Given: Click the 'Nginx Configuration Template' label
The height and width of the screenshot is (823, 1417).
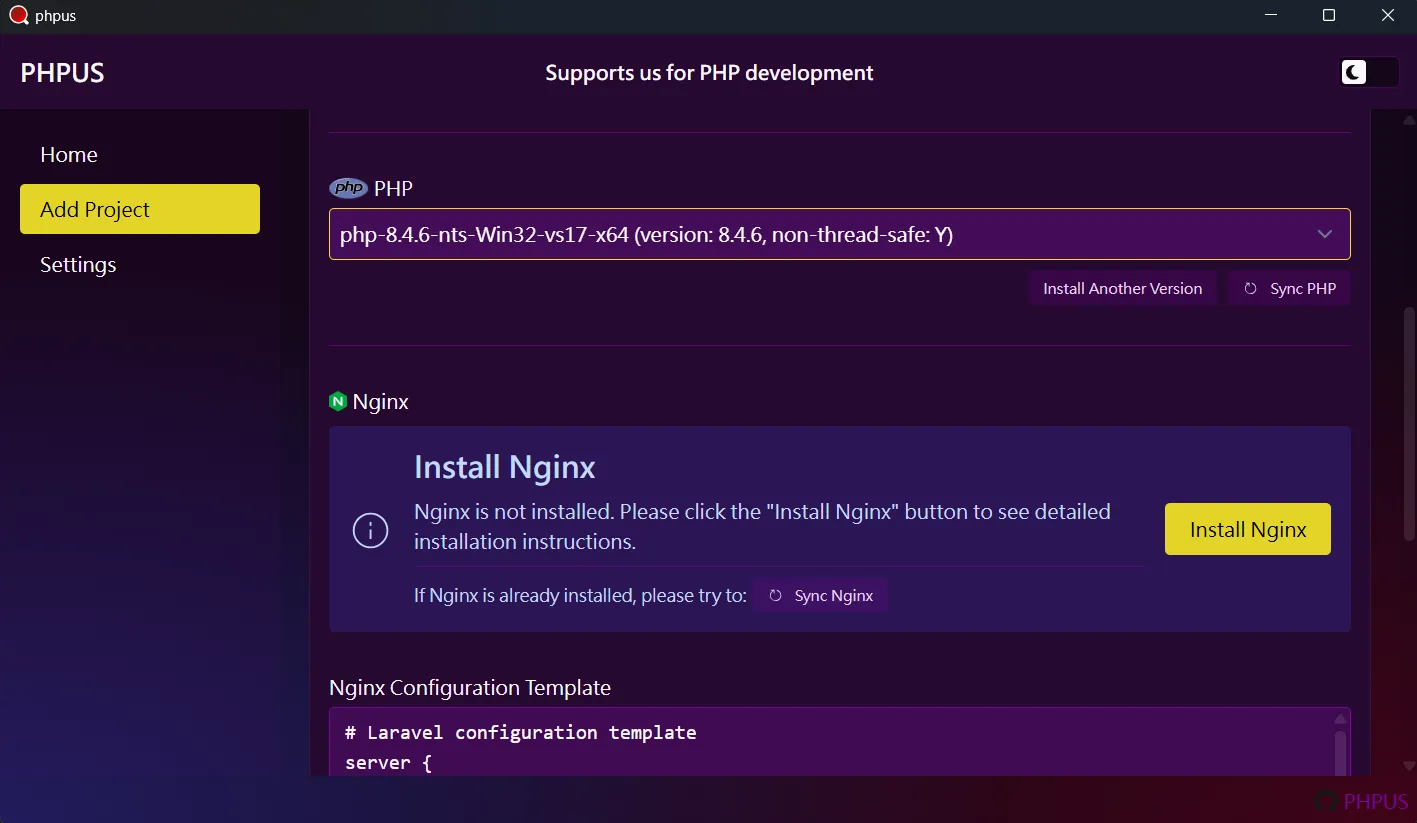Looking at the screenshot, I should click(470, 688).
